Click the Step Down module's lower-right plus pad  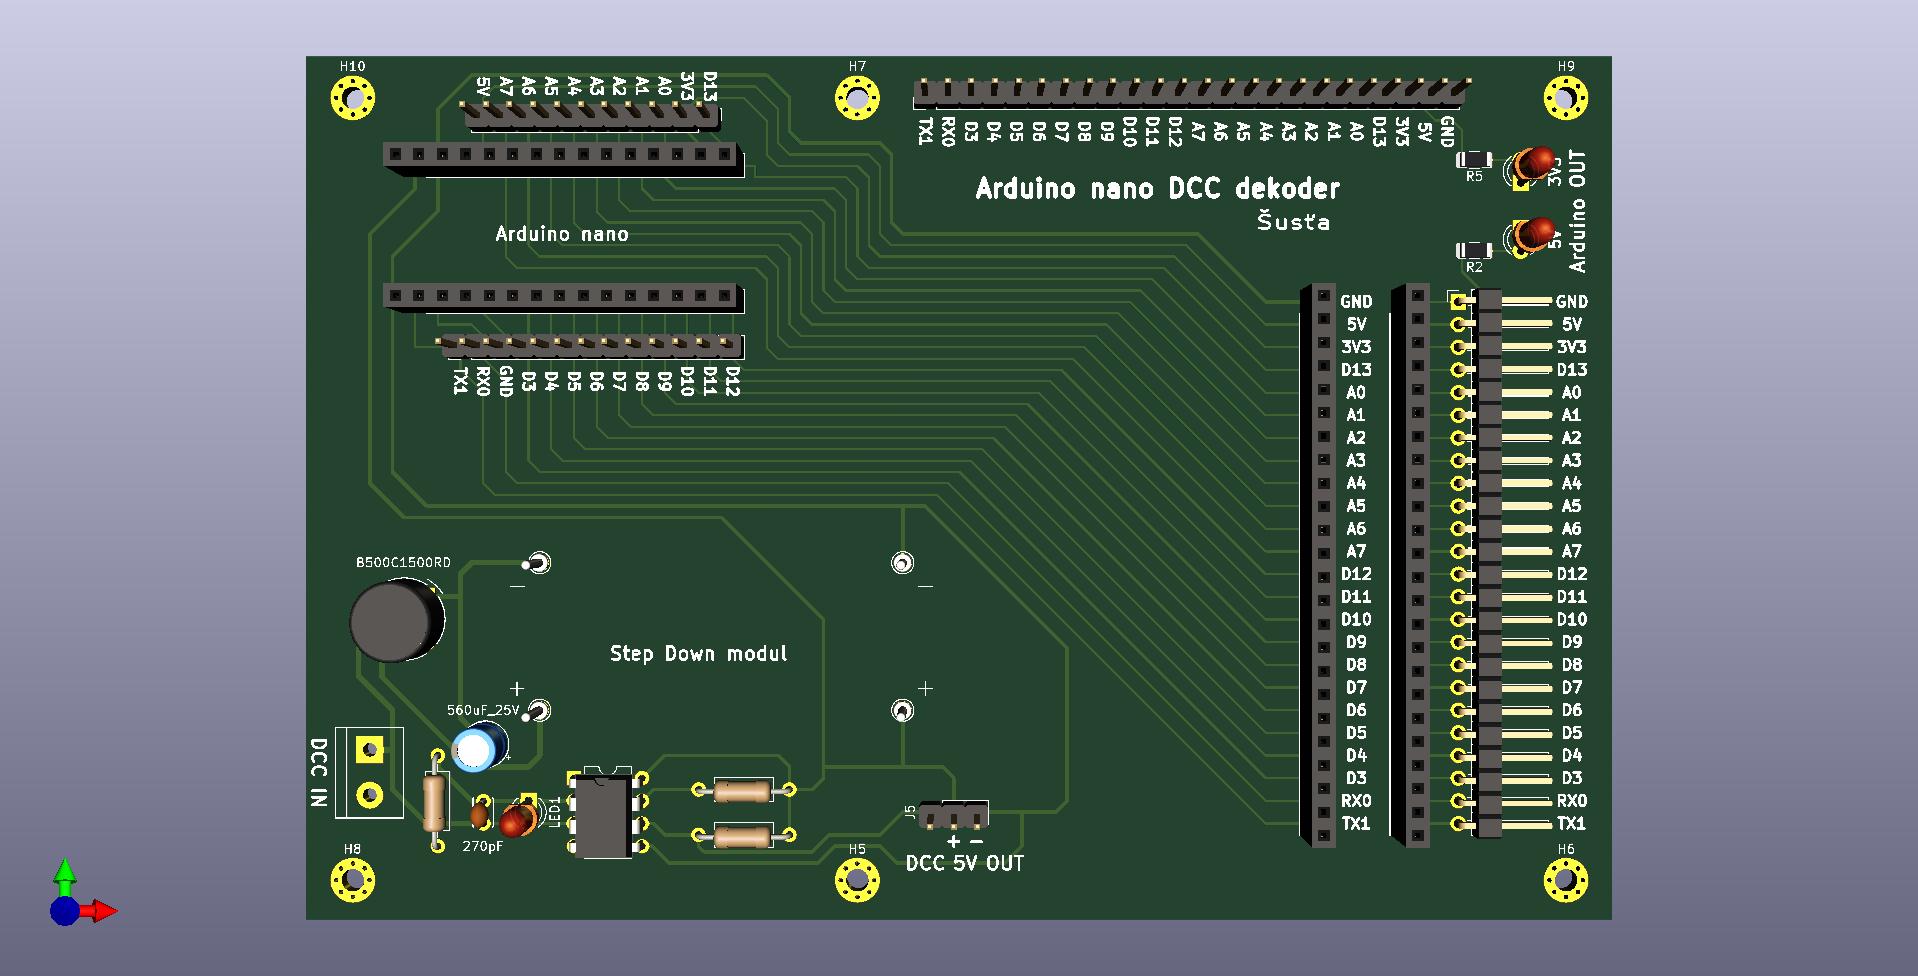point(902,710)
